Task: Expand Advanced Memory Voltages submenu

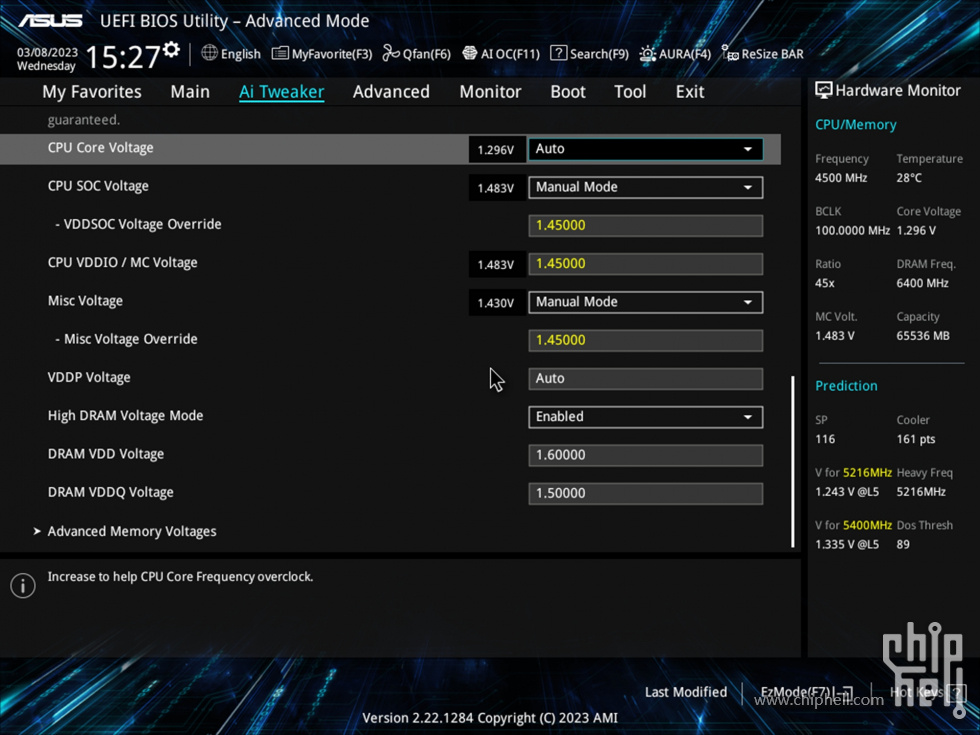Action: (x=132, y=531)
